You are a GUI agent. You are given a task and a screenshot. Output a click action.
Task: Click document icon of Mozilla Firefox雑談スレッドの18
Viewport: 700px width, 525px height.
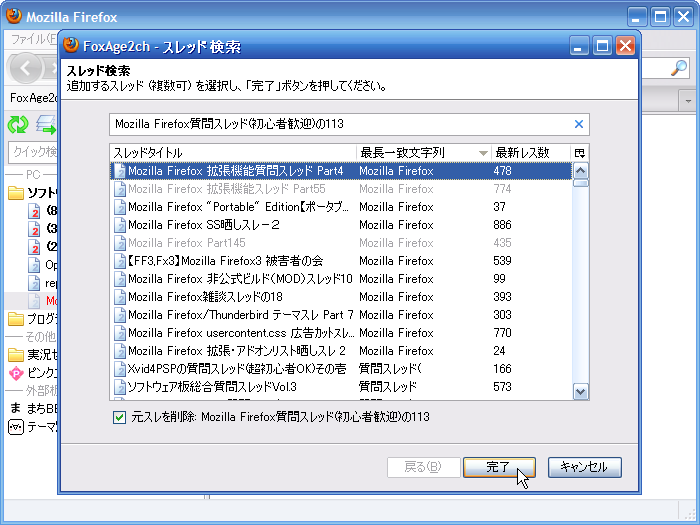pyautogui.click(x=119, y=297)
